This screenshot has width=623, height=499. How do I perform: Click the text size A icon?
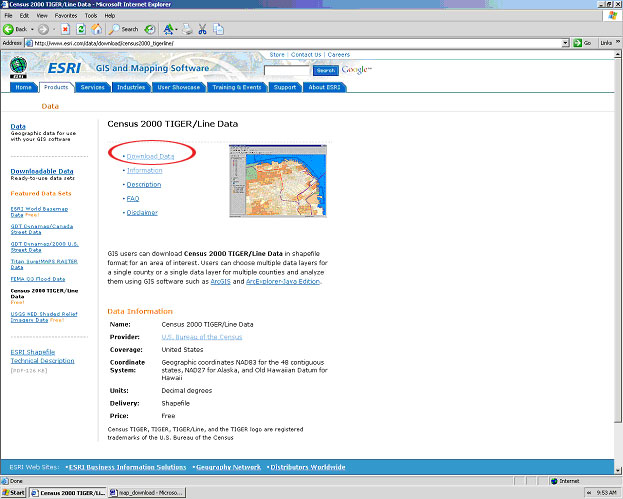(168, 29)
